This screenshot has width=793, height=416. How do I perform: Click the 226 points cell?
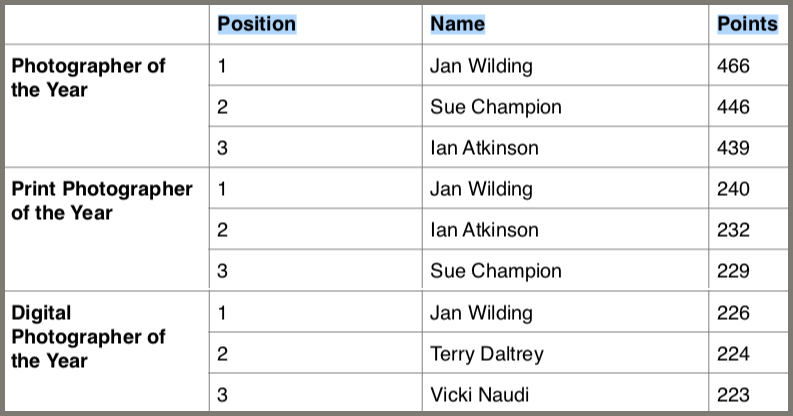[733, 313]
